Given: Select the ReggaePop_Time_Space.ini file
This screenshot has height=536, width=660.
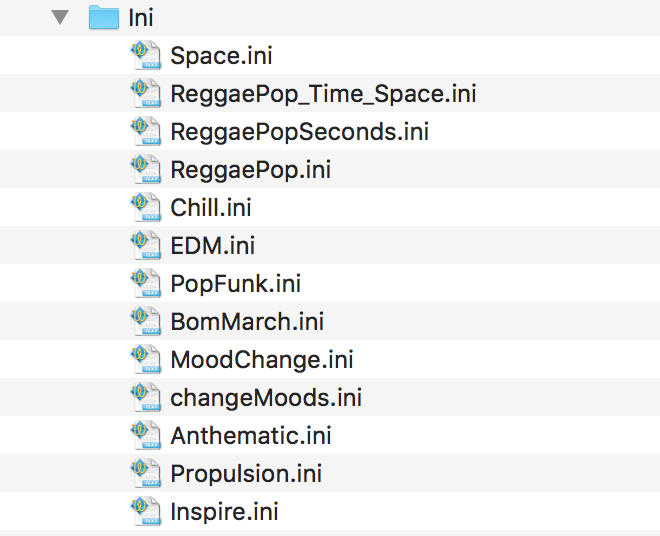Looking at the screenshot, I should [323, 93].
